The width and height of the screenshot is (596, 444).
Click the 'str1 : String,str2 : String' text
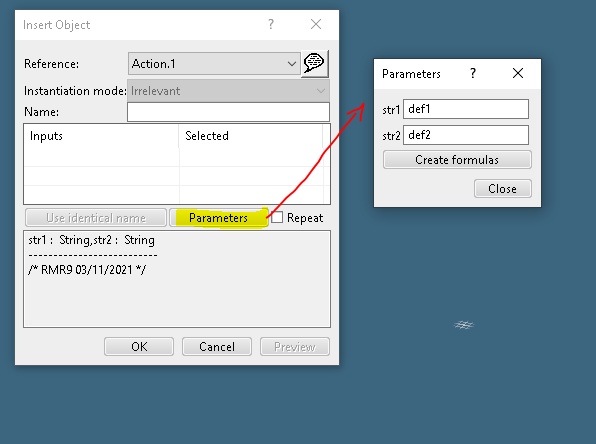point(92,240)
